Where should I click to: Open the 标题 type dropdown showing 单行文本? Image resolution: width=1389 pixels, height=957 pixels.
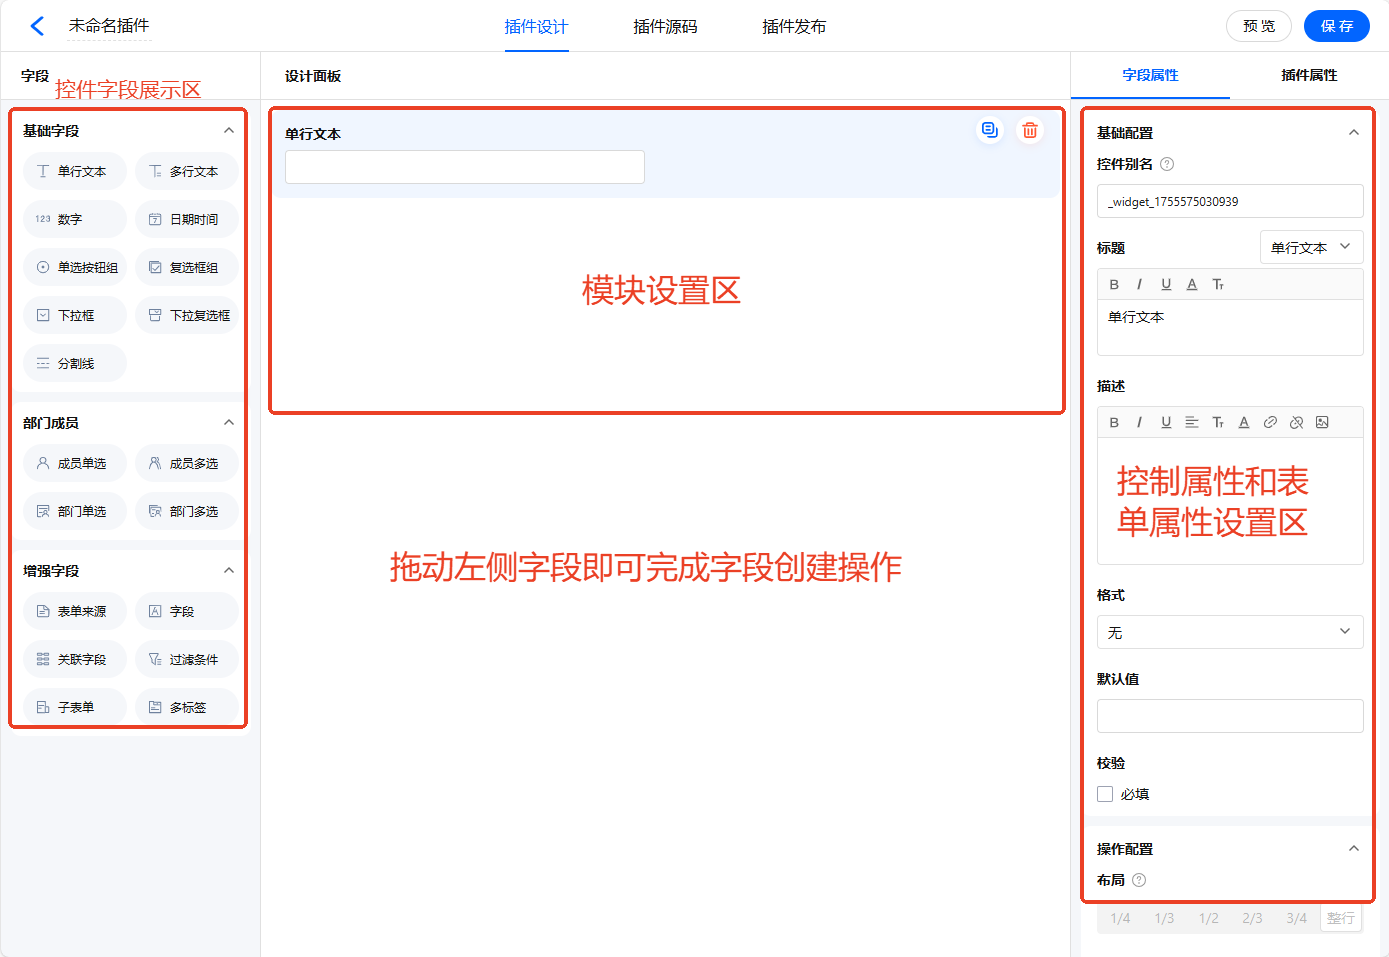(x=1310, y=247)
